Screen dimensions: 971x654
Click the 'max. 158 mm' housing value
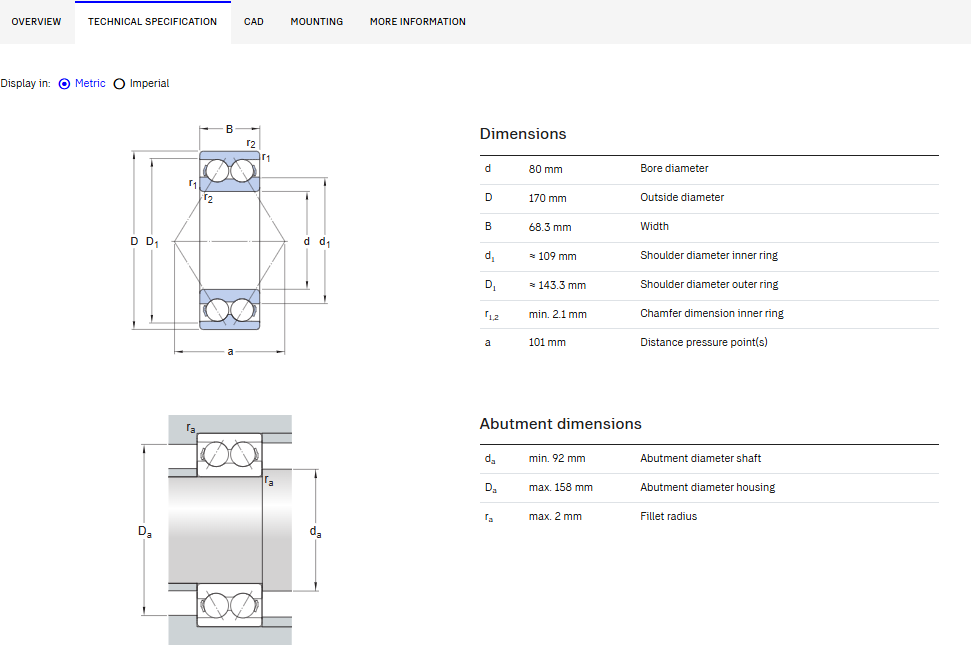click(560, 487)
